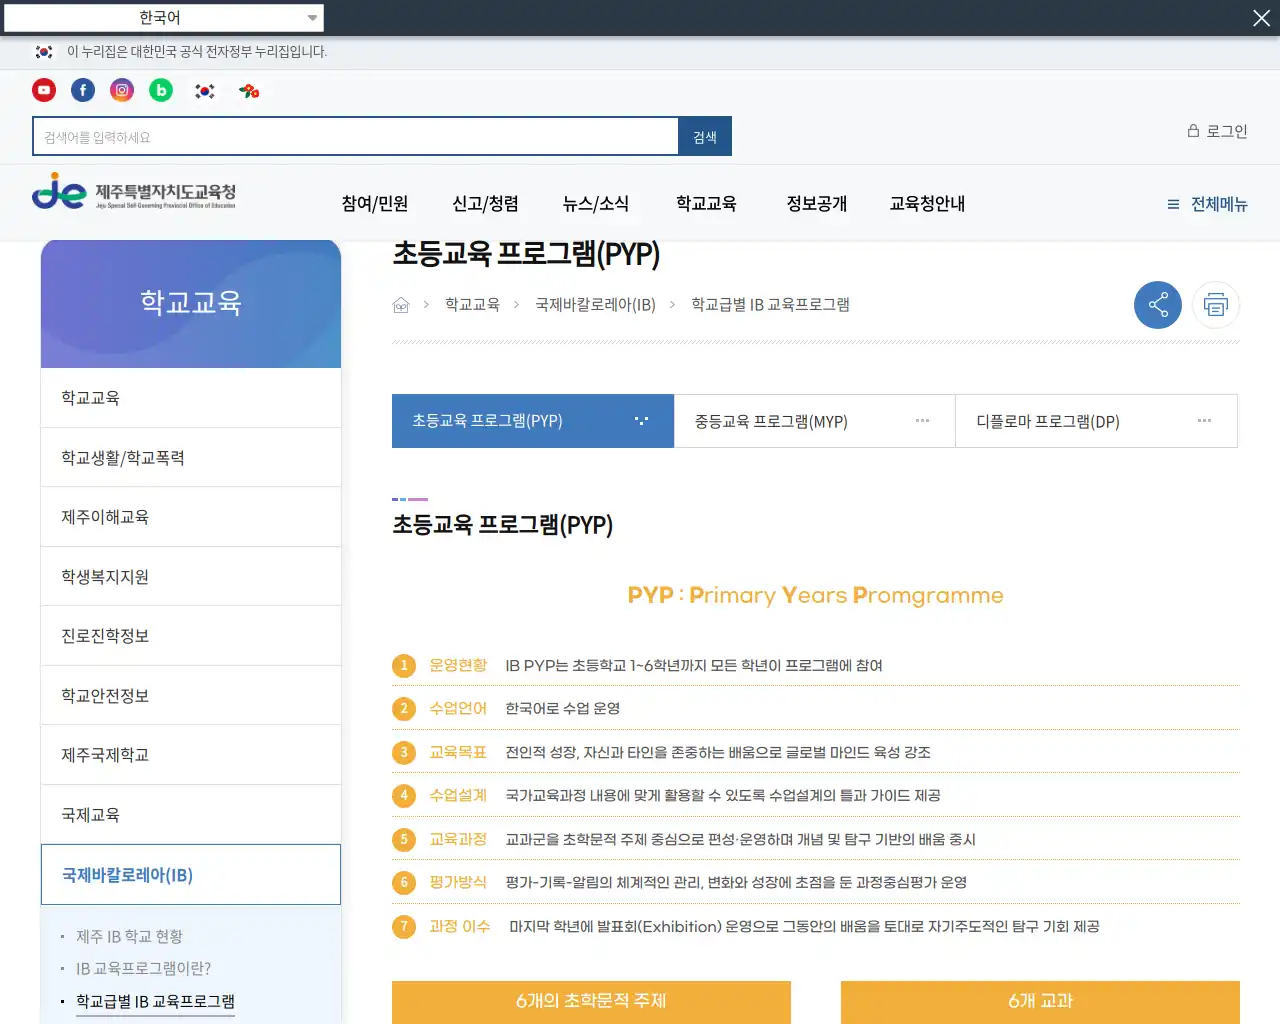The width and height of the screenshot is (1280, 1024).
Task: Expand the 초등교육 프로그램(PYP) tab dots
Action: tap(641, 421)
